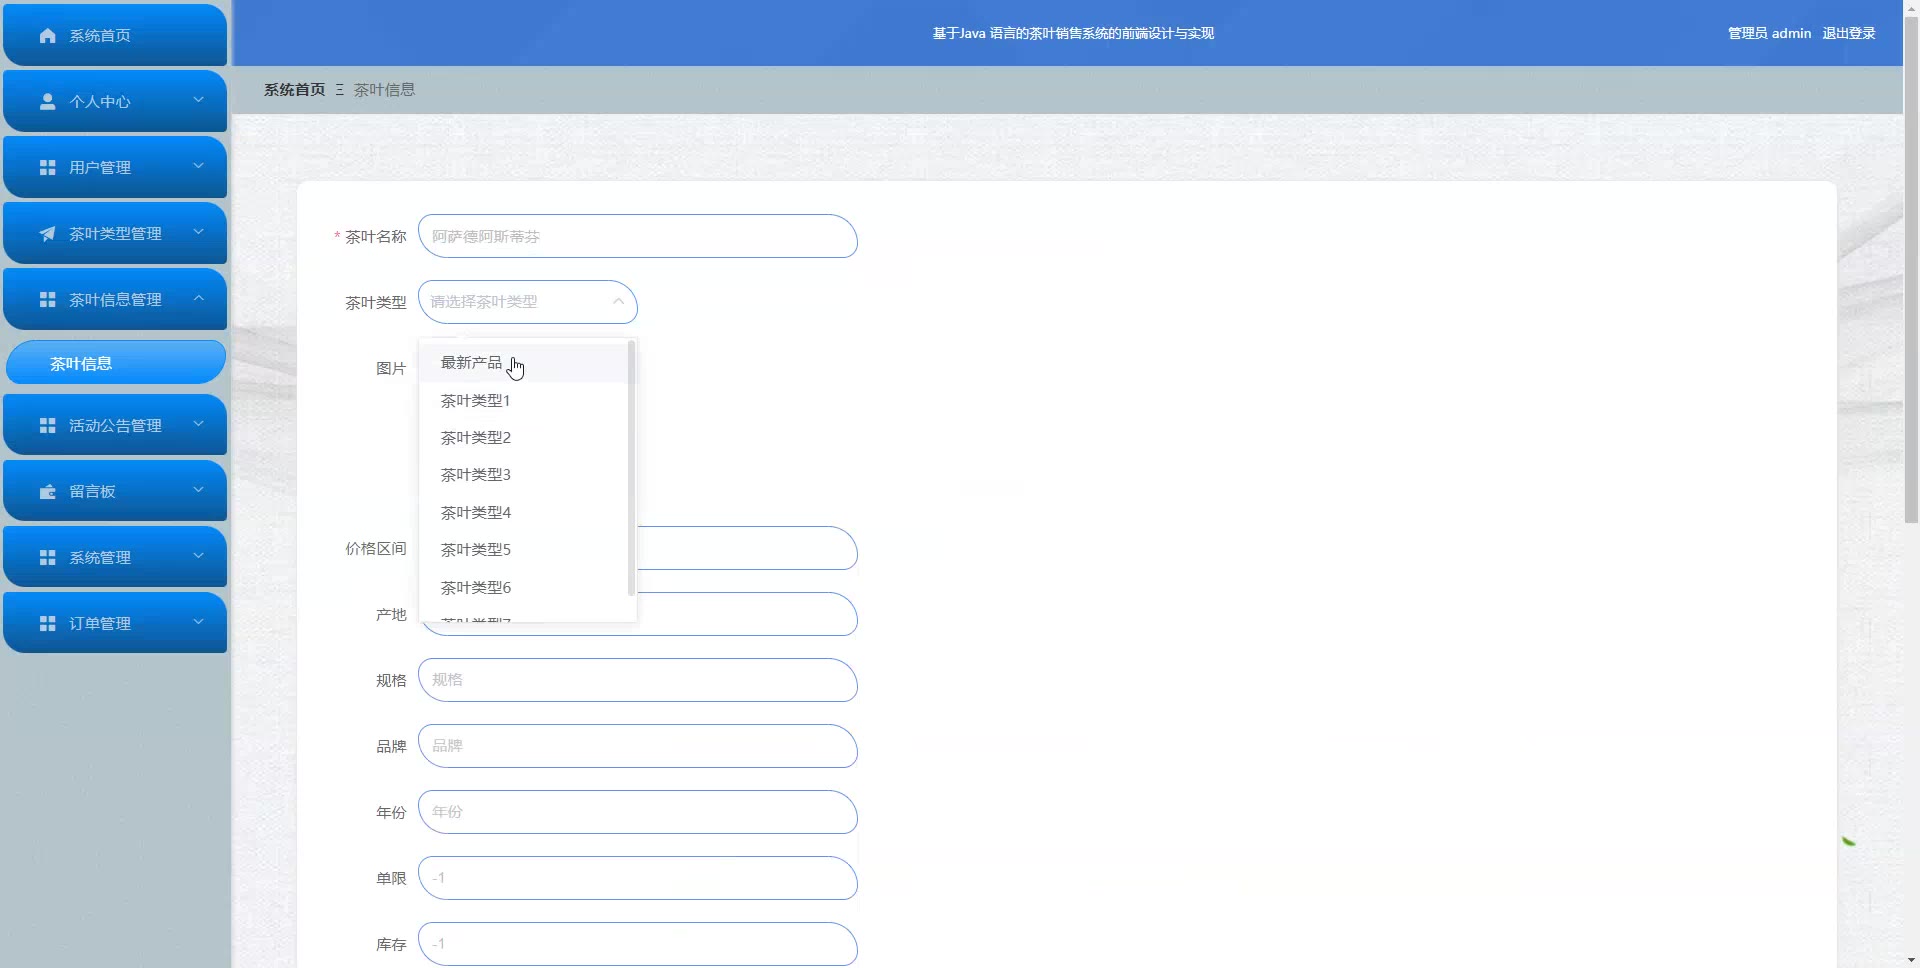Screen dimensions: 1920x968
Task: Click the paper plane icon beside 茶叶类型管理
Action: coord(47,233)
